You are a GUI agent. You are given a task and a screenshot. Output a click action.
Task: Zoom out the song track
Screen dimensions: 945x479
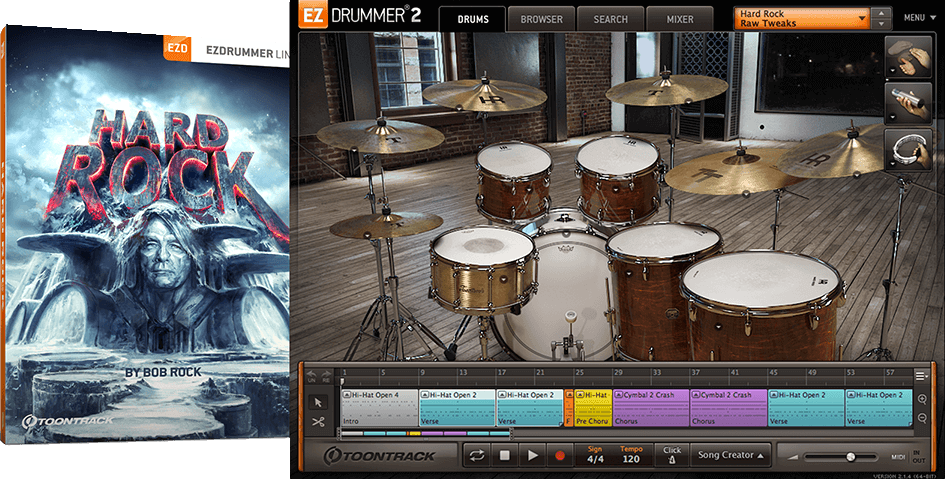click(x=922, y=418)
